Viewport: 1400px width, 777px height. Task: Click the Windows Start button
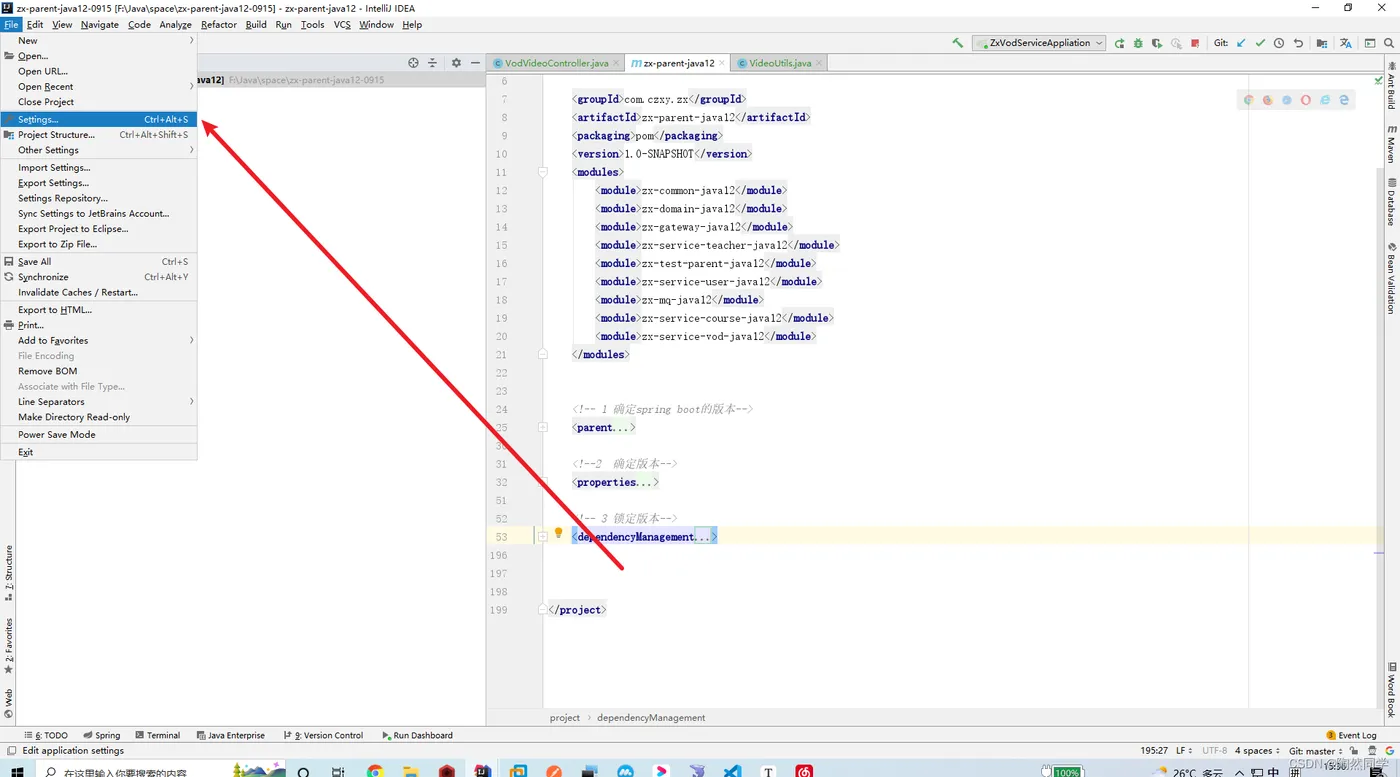tap(17, 771)
